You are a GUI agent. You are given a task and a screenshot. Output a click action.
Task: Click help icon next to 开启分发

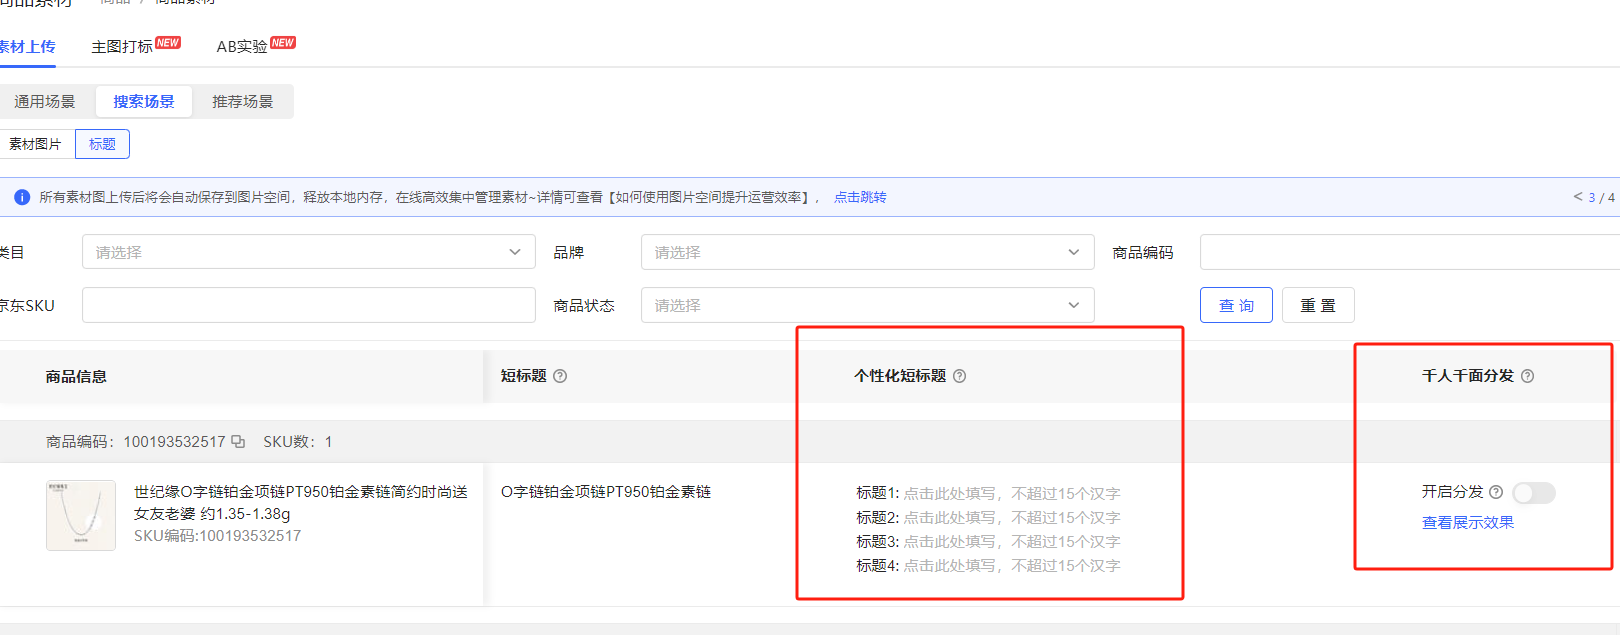(1496, 492)
